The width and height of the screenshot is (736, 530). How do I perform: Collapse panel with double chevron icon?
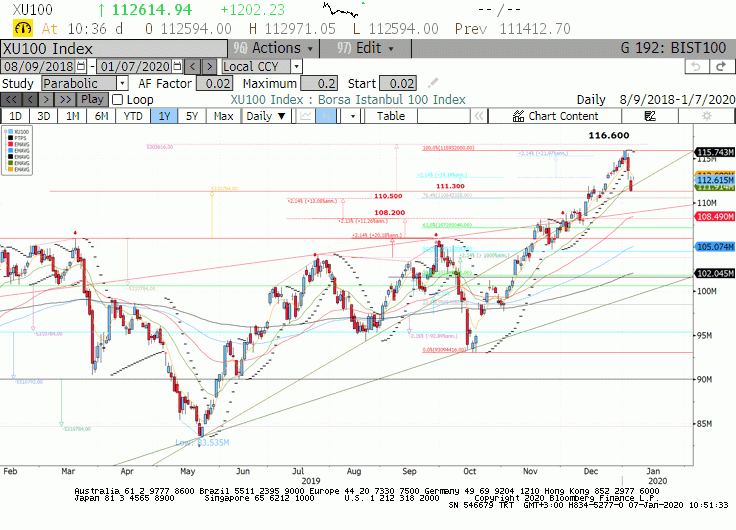[478, 116]
